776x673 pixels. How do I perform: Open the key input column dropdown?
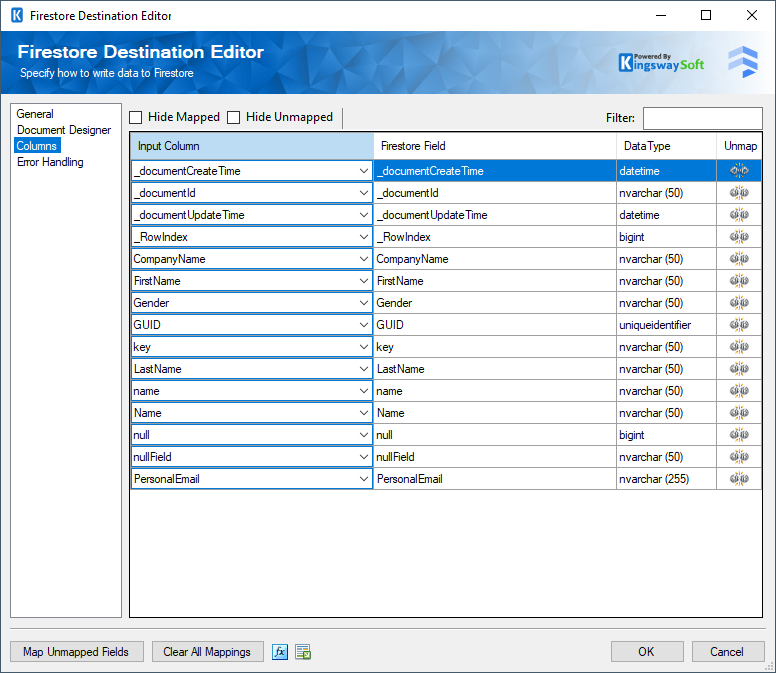click(364, 347)
